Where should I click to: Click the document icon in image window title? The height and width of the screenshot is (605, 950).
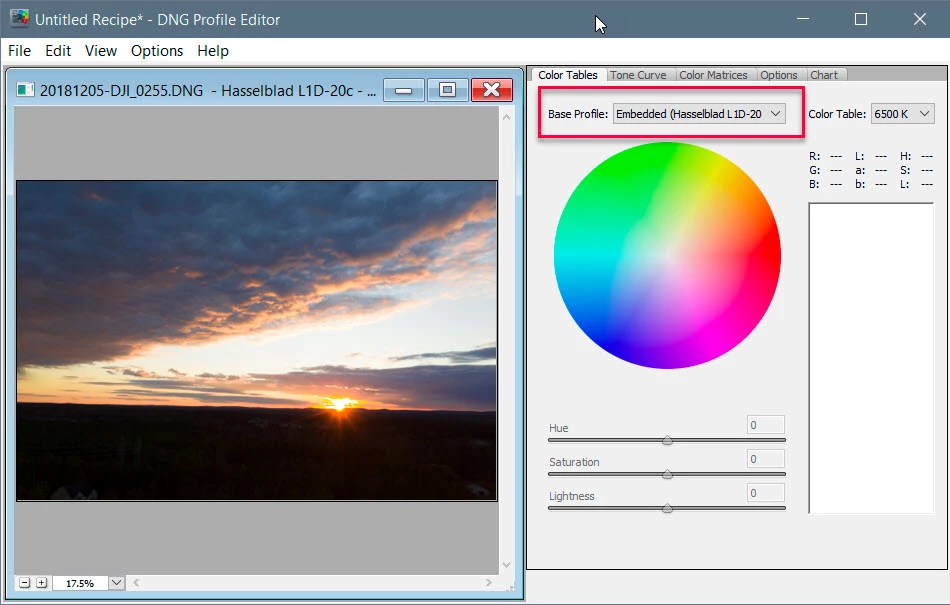(x=25, y=90)
